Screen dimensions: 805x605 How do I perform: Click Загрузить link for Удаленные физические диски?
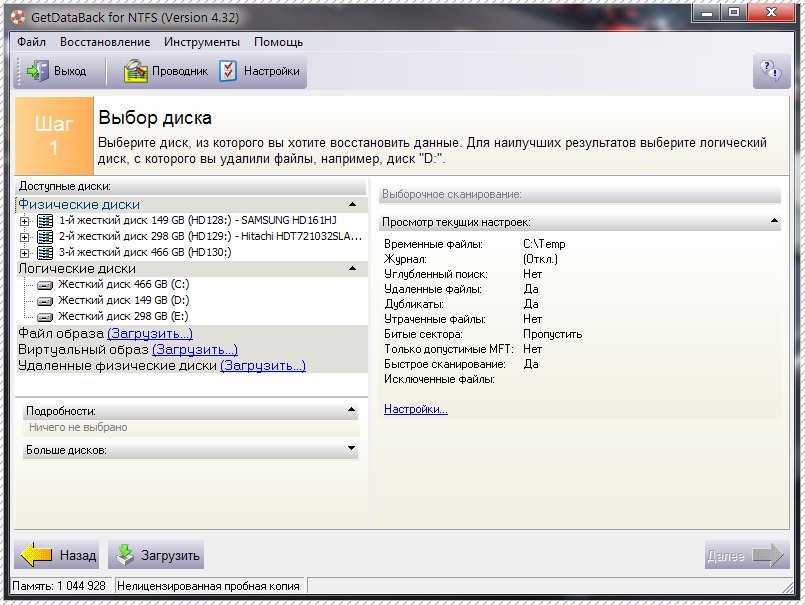(263, 366)
